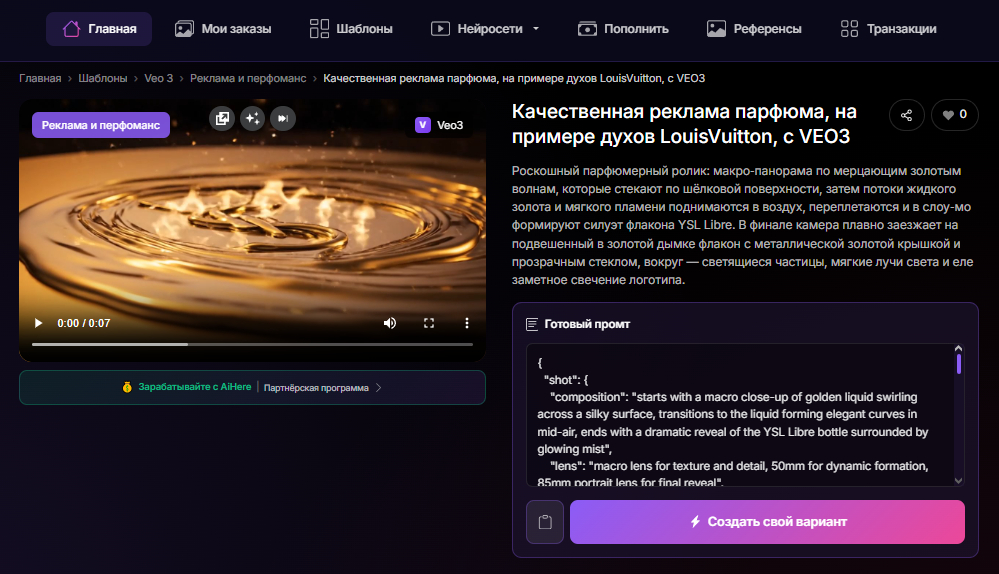Screen dimensions: 999x574
Task: Click the Транзакции squares icon
Action: [849, 29]
